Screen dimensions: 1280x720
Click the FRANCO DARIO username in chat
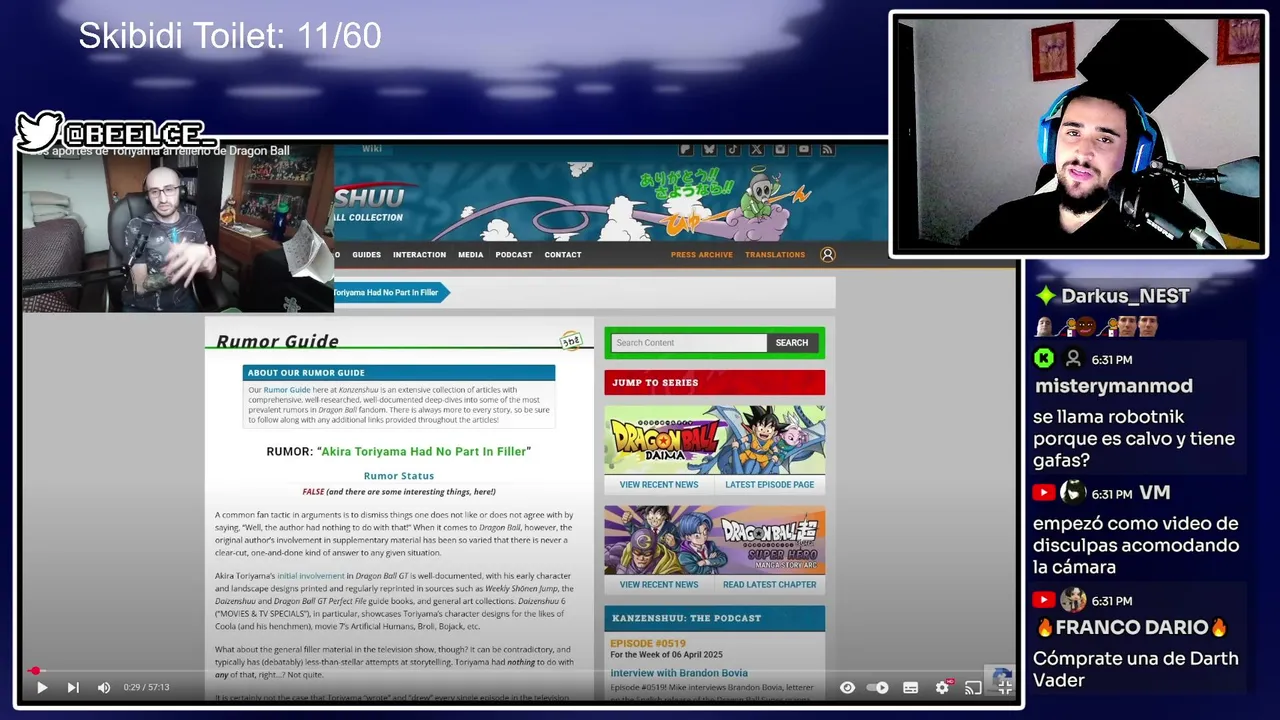[1130, 628]
